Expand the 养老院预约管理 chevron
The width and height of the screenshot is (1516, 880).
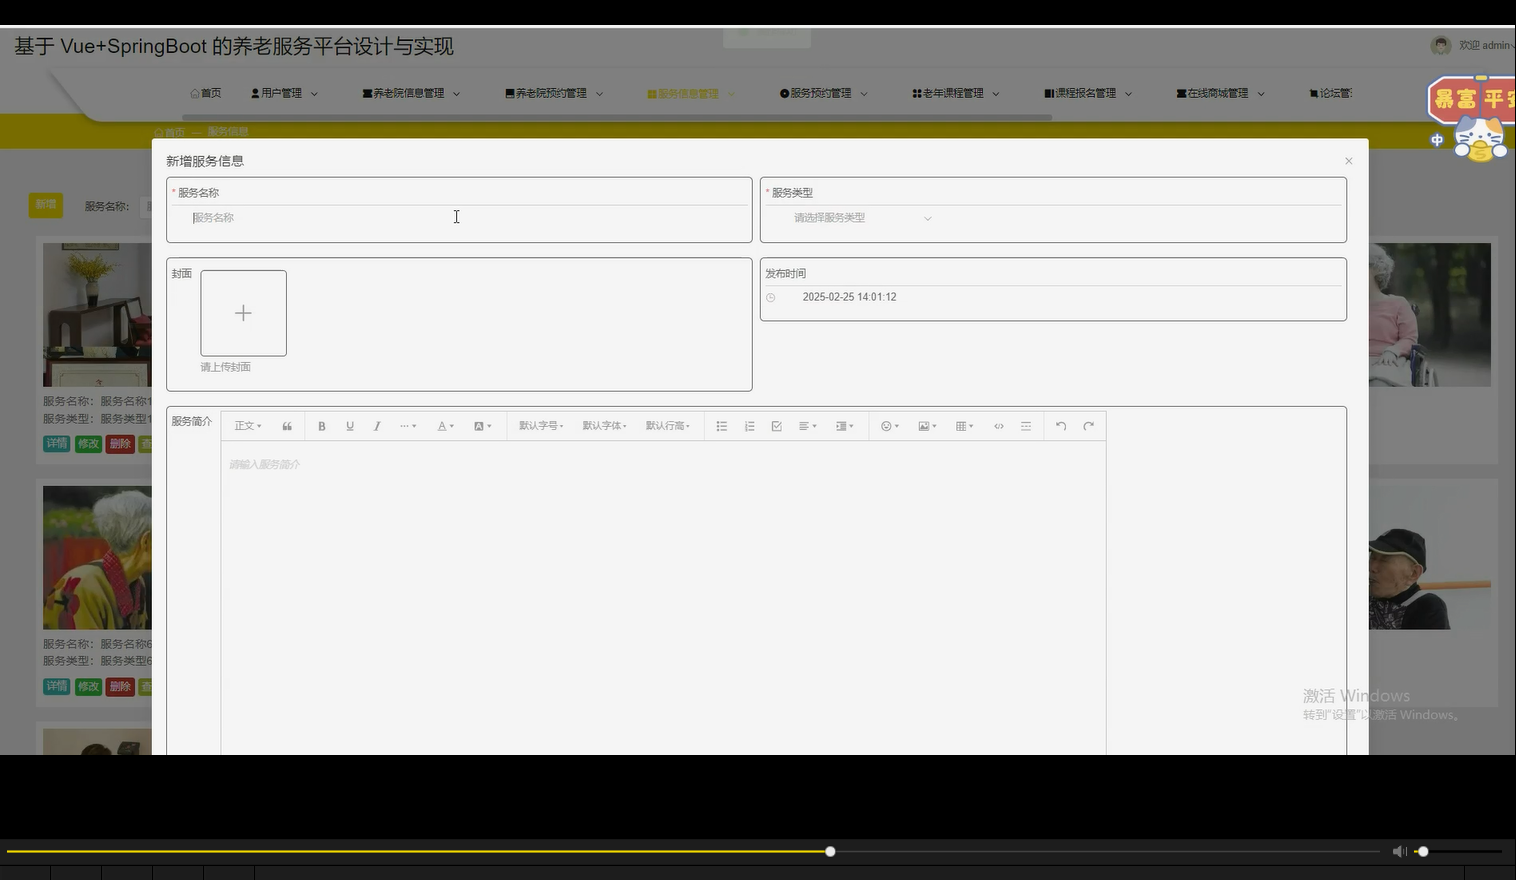(600, 94)
